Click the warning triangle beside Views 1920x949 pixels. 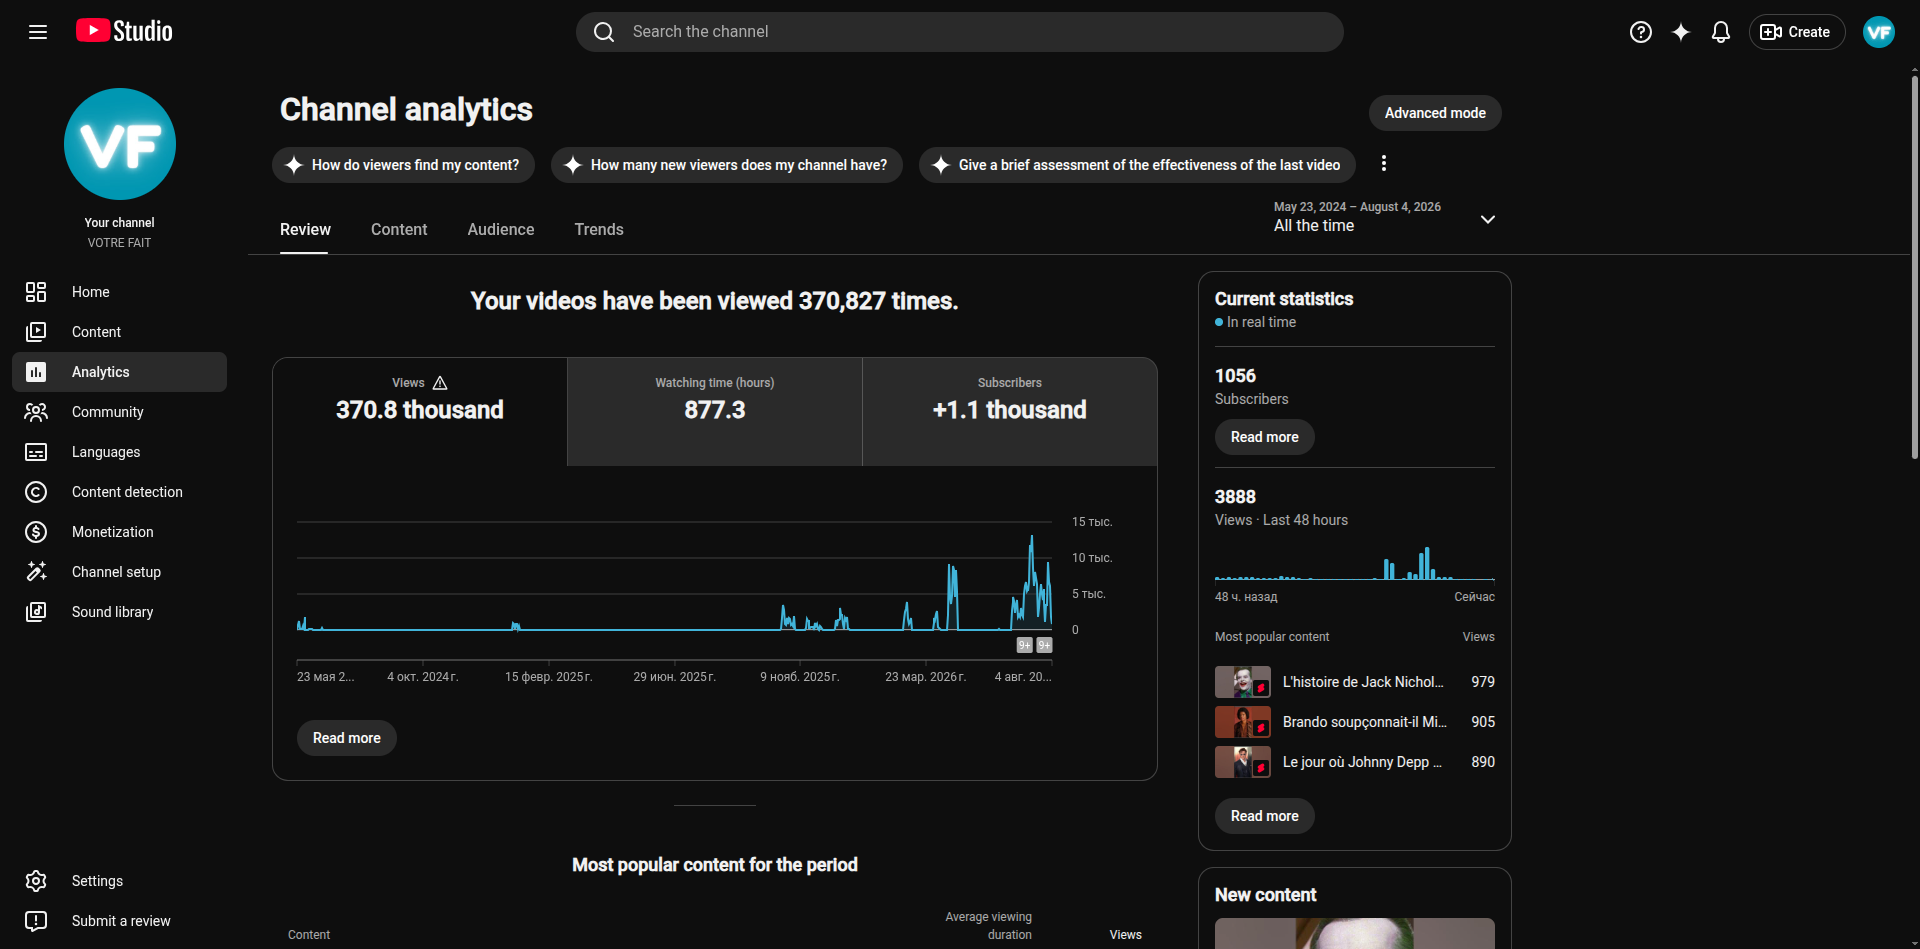tap(440, 383)
